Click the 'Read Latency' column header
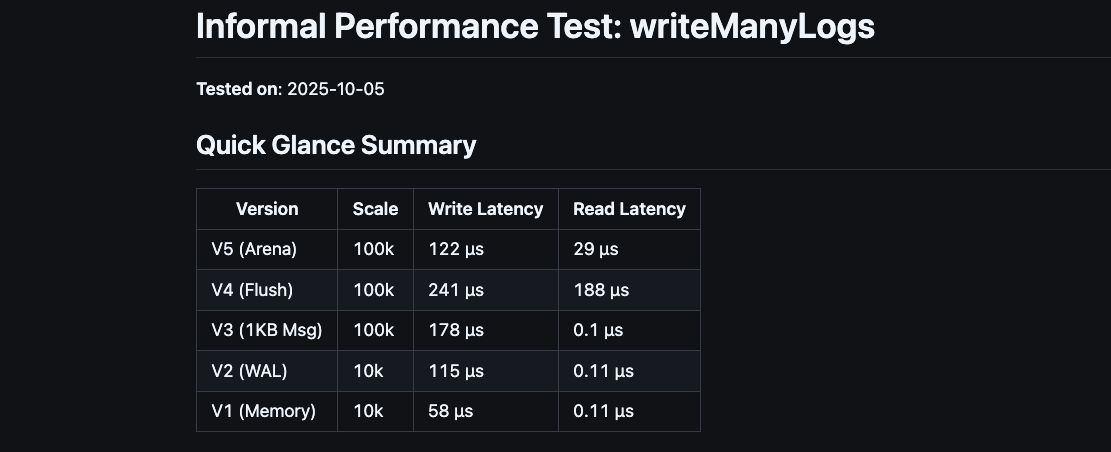This screenshot has height=452, width=1111. click(x=629, y=209)
